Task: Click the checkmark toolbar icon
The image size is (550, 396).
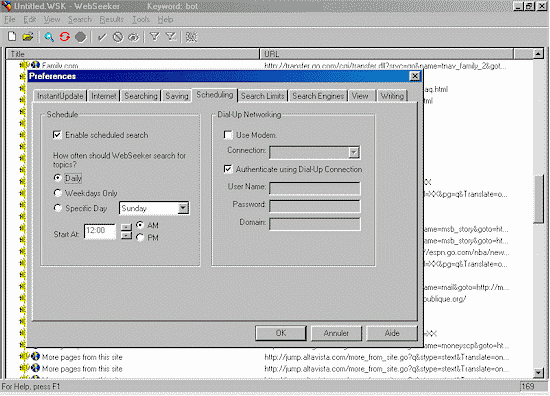Action: (102, 37)
